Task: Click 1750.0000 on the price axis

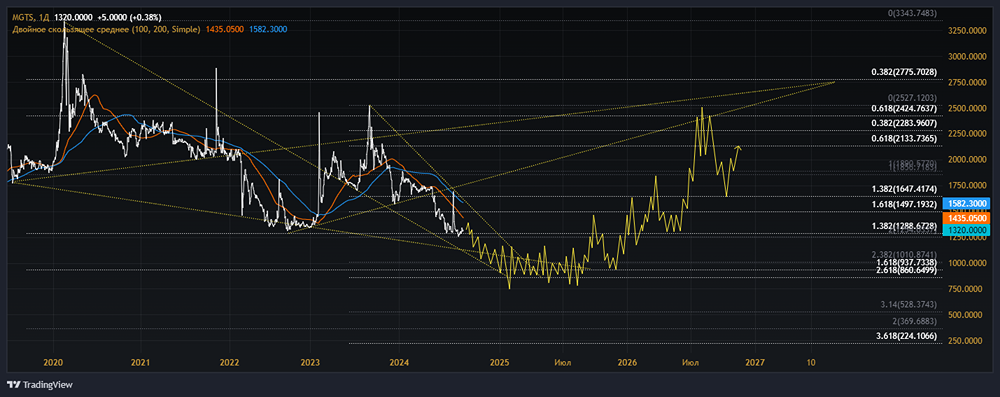Action: (966, 186)
